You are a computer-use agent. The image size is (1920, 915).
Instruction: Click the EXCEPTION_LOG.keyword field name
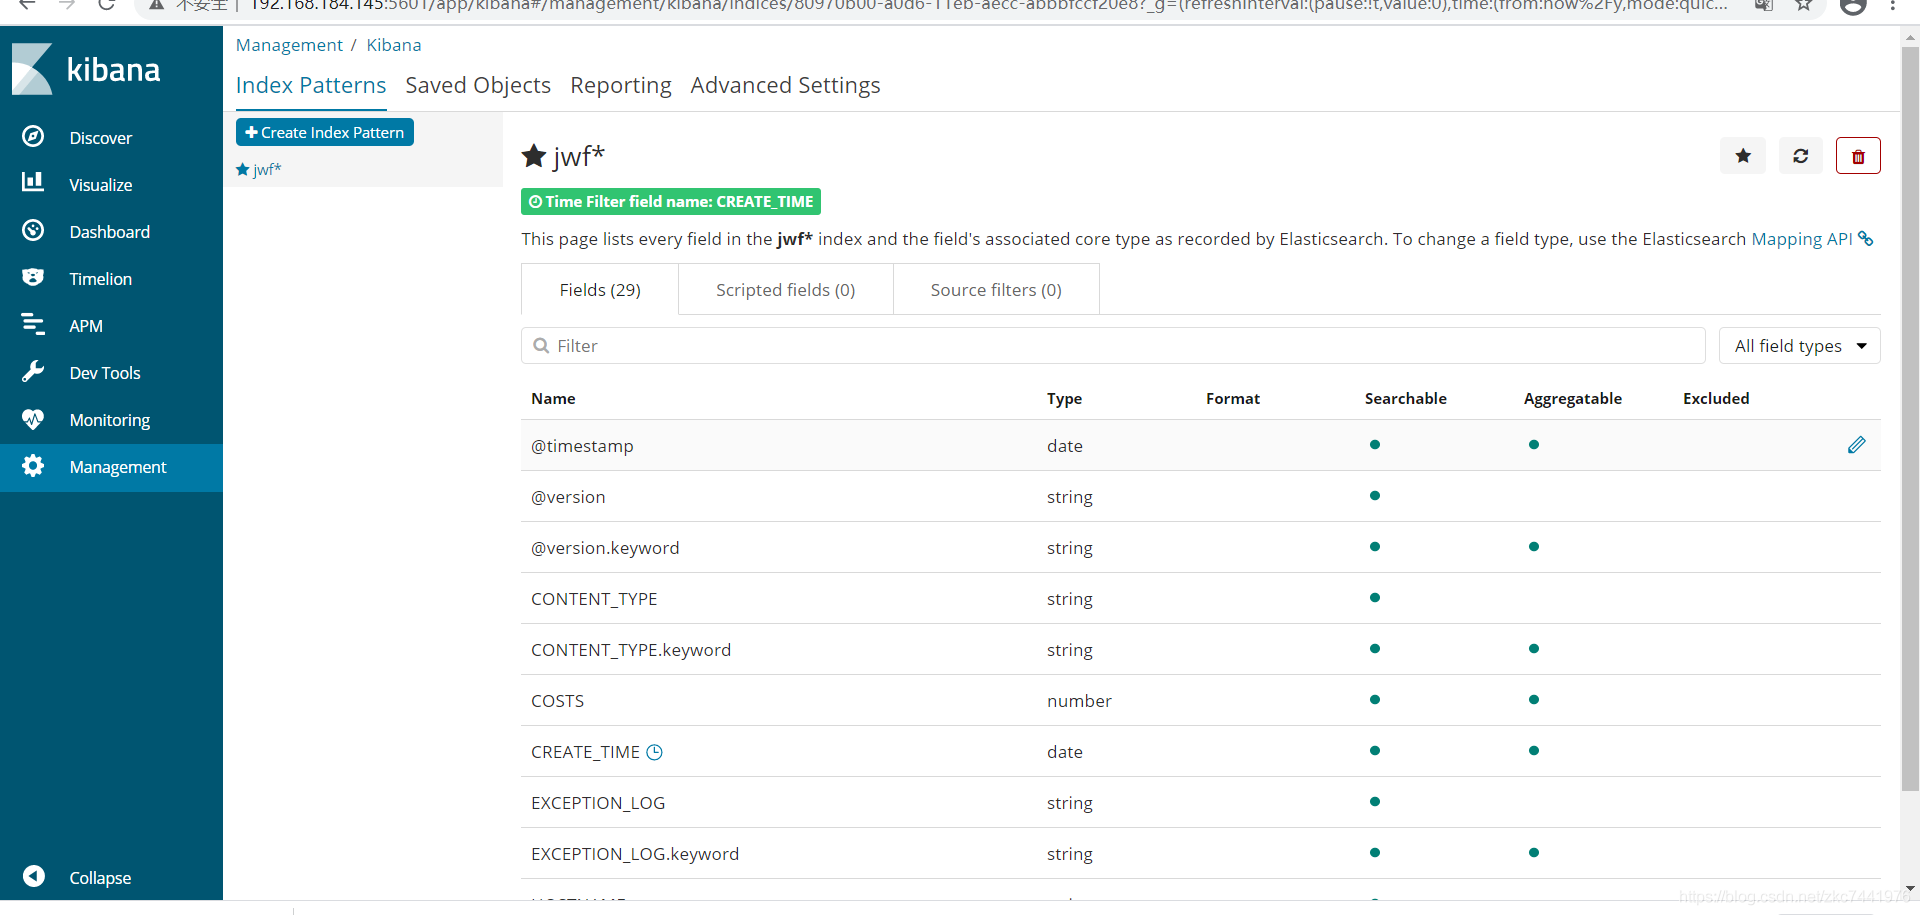click(635, 854)
